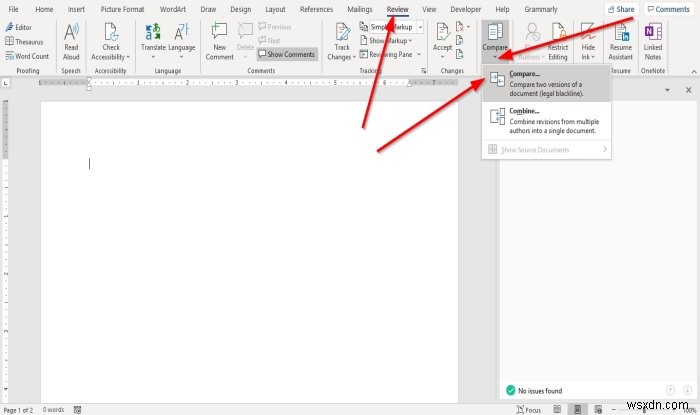Open the Comments button at top right
The height and width of the screenshot is (415, 700).
[x=668, y=9]
